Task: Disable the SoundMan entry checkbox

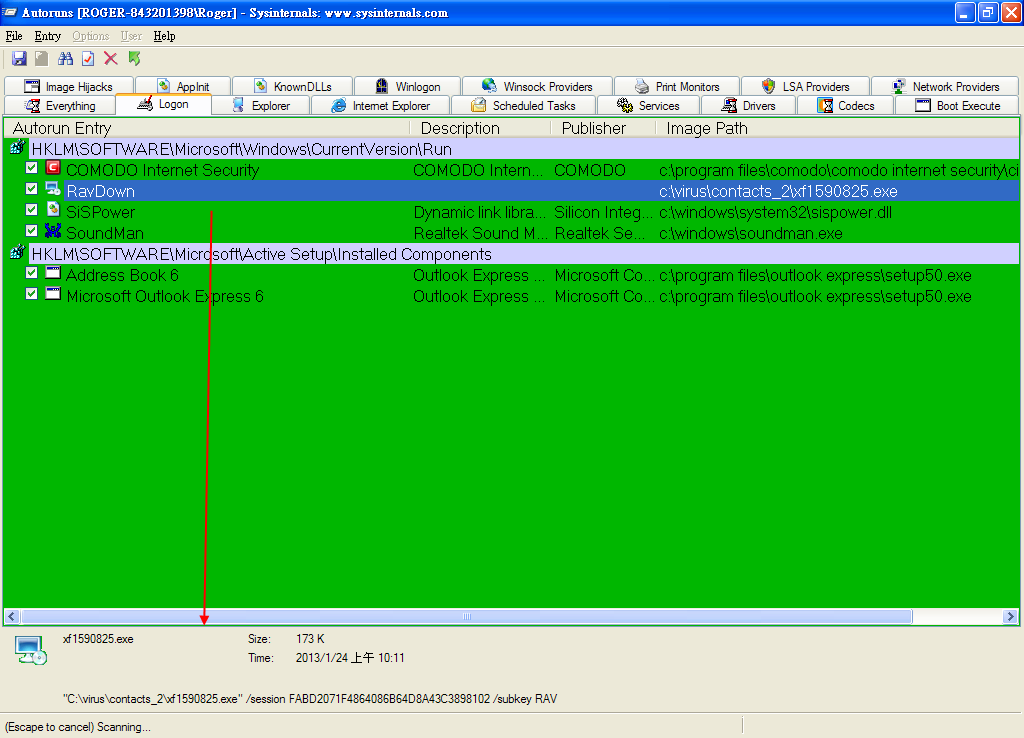Action: pyautogui.click(x=31, y=231)
